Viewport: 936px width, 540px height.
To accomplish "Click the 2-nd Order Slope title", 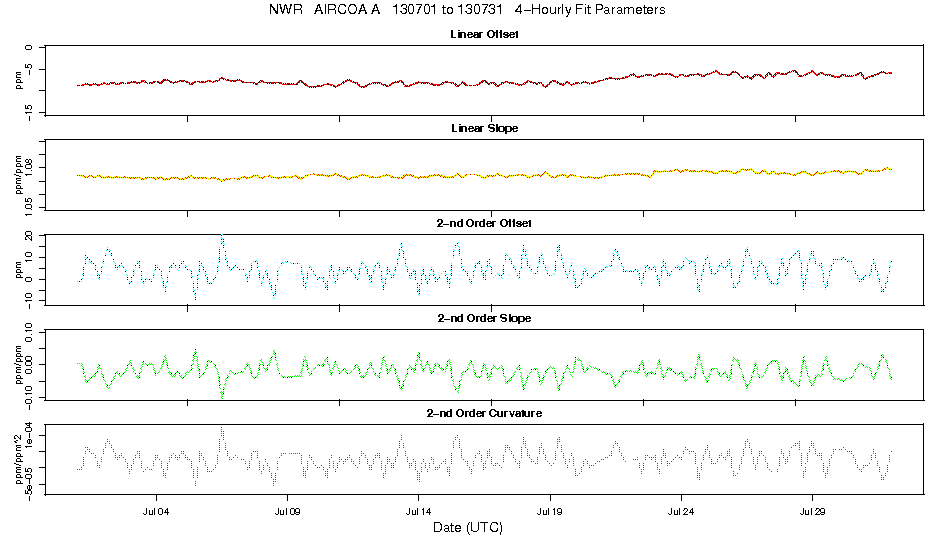I will click(x=484, y=318).
